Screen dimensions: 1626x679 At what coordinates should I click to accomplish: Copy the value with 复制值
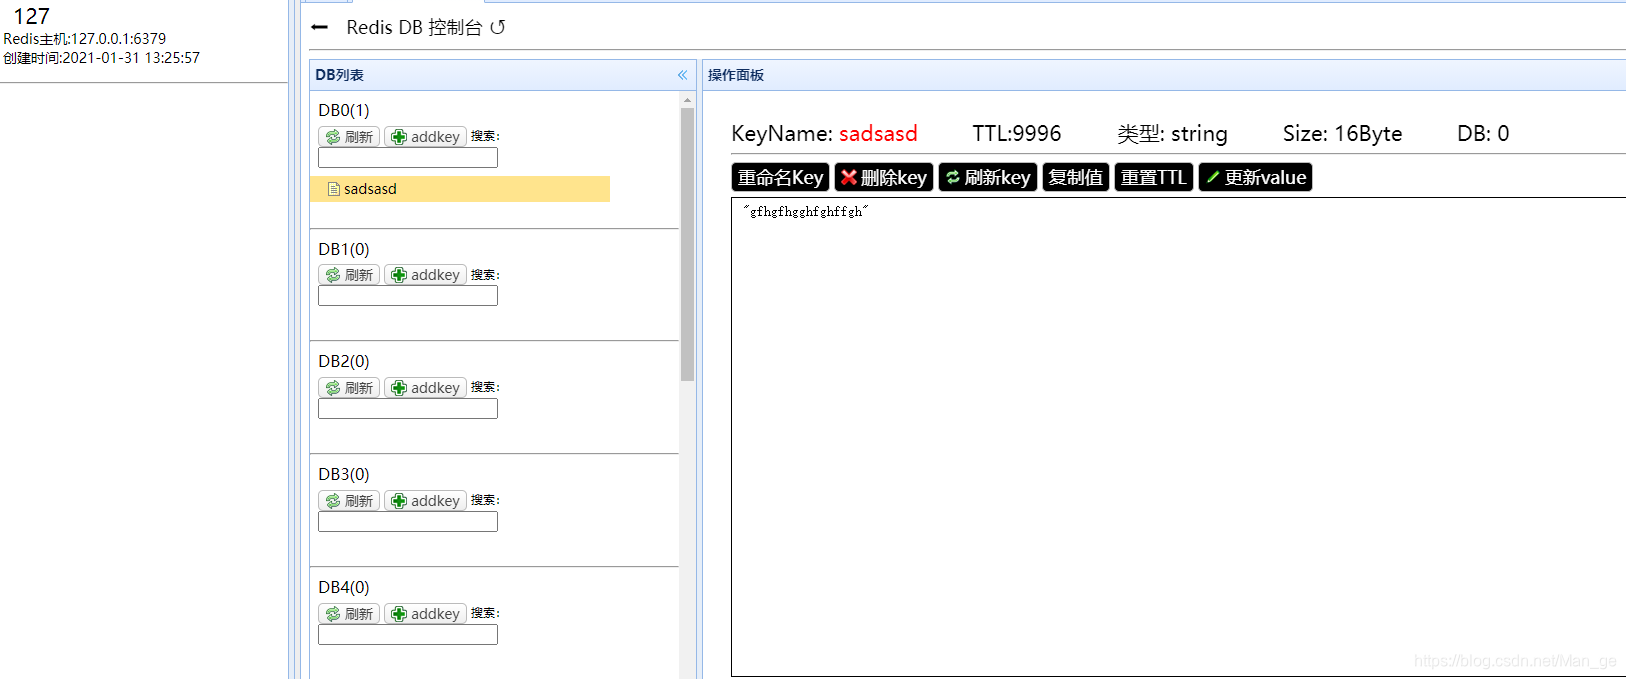point(1076,177)
